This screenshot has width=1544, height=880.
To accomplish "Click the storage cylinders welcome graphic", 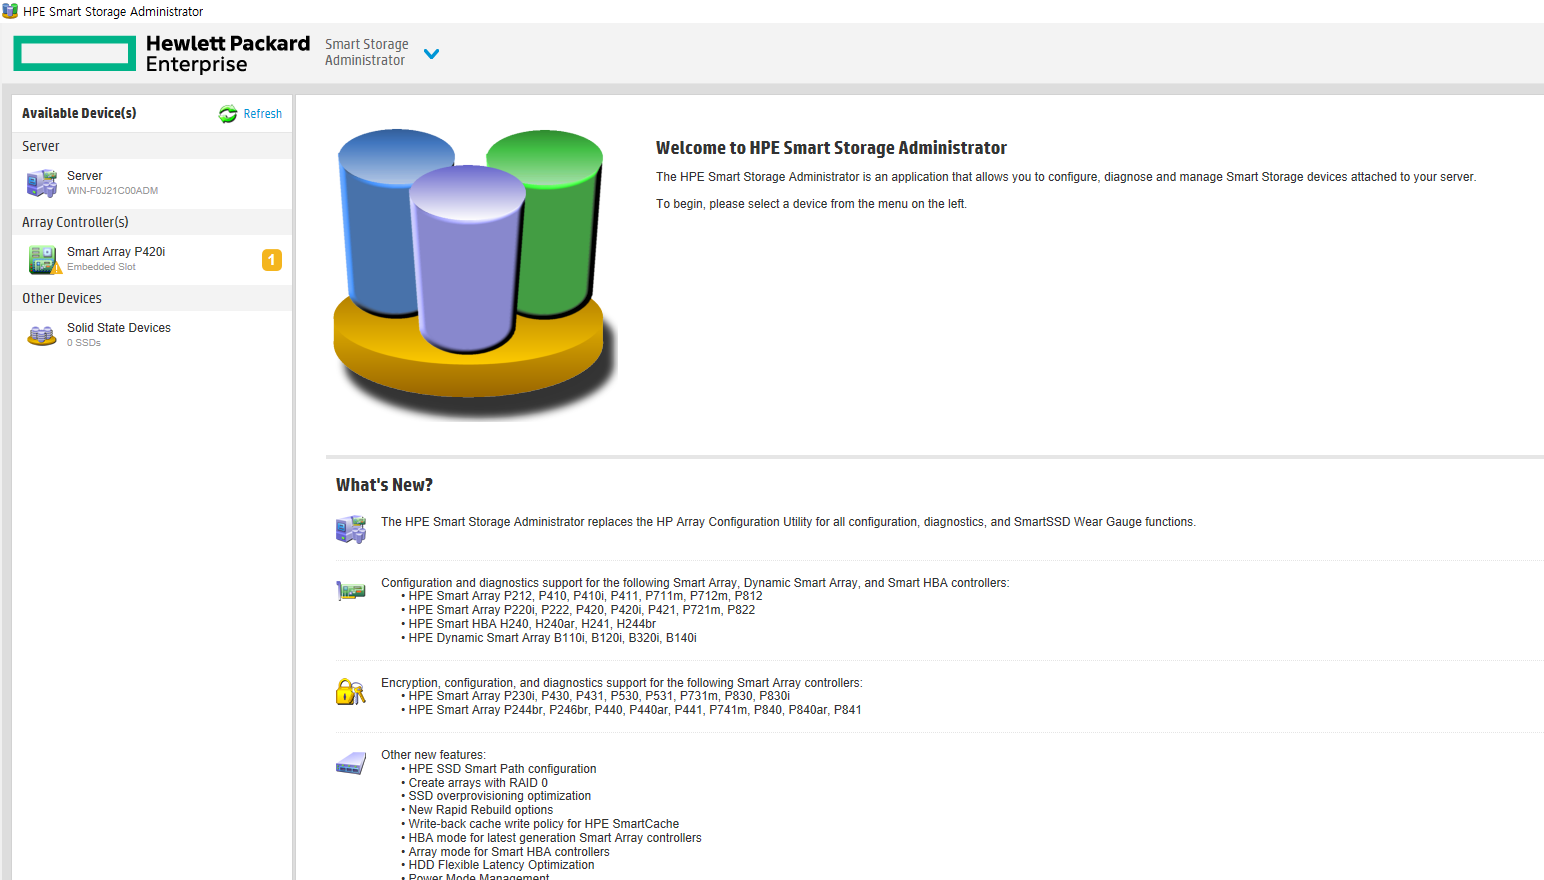I will [474, 273].
